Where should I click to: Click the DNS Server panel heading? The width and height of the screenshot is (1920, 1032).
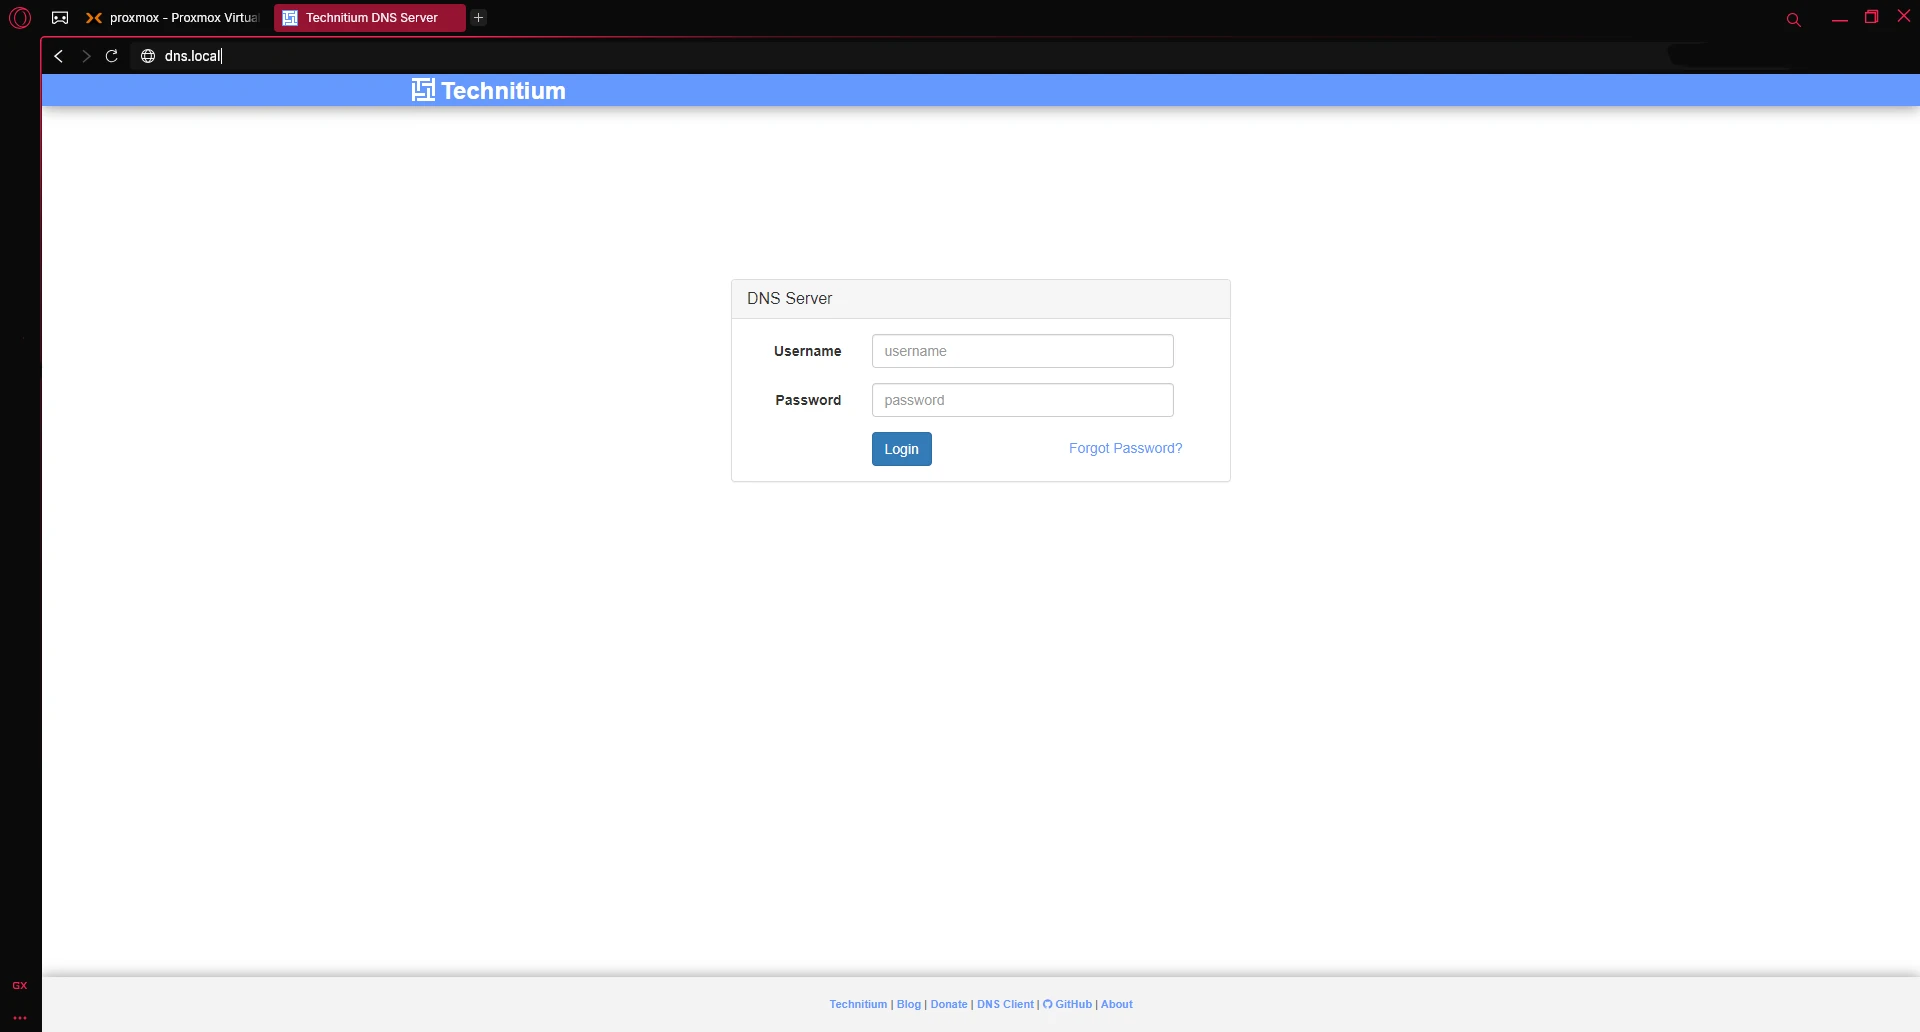789,298
